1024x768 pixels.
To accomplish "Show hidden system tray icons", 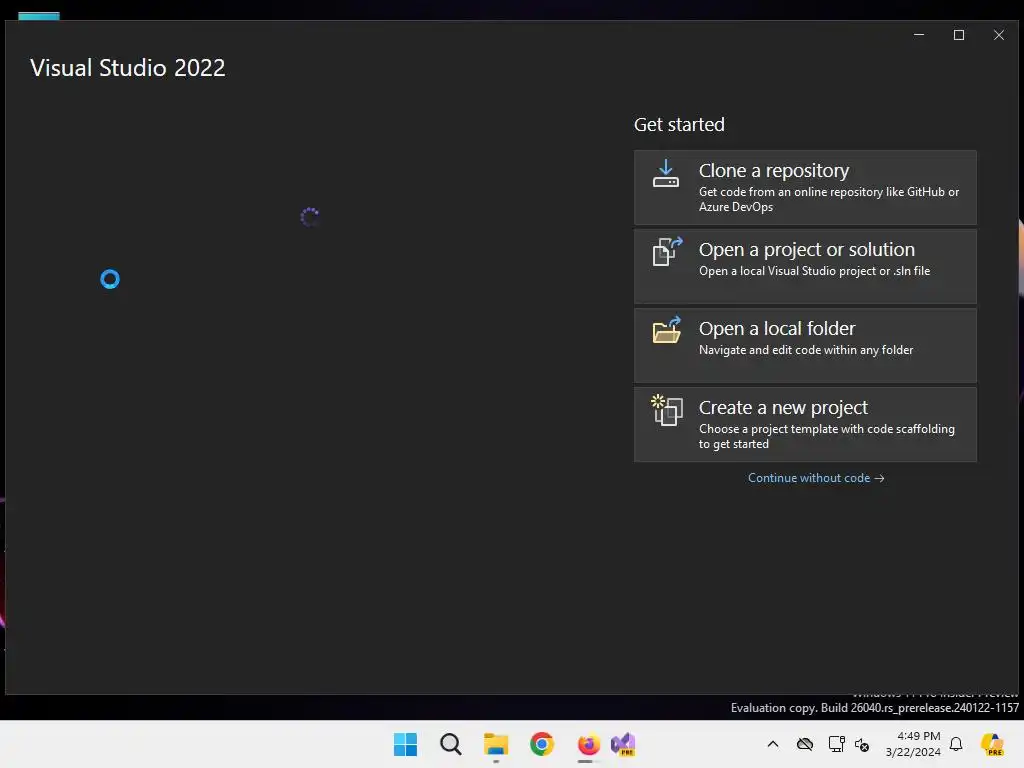I will [x=773, y=744].
